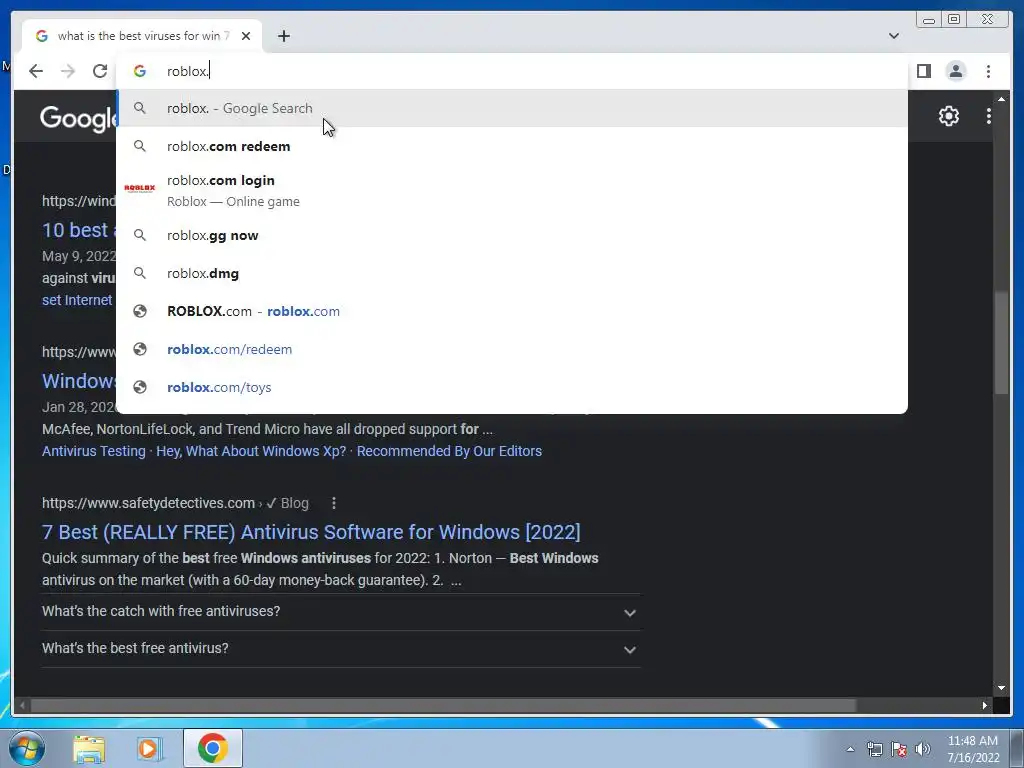Click the taskbar clock showing 11:48 AM
1024x768 pixels.
pyautogui.click(x=973, y=749)
